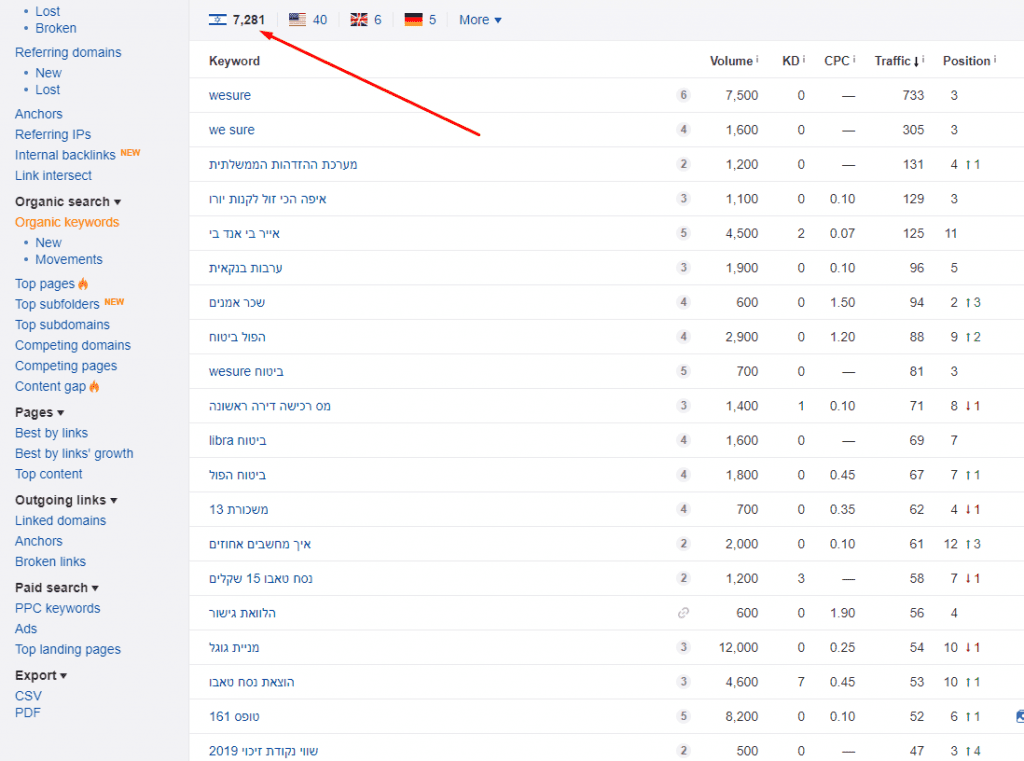Open New under Referring domains
Image resolution: width=1024 pixels, height=761 pixels.
(48, 73)
